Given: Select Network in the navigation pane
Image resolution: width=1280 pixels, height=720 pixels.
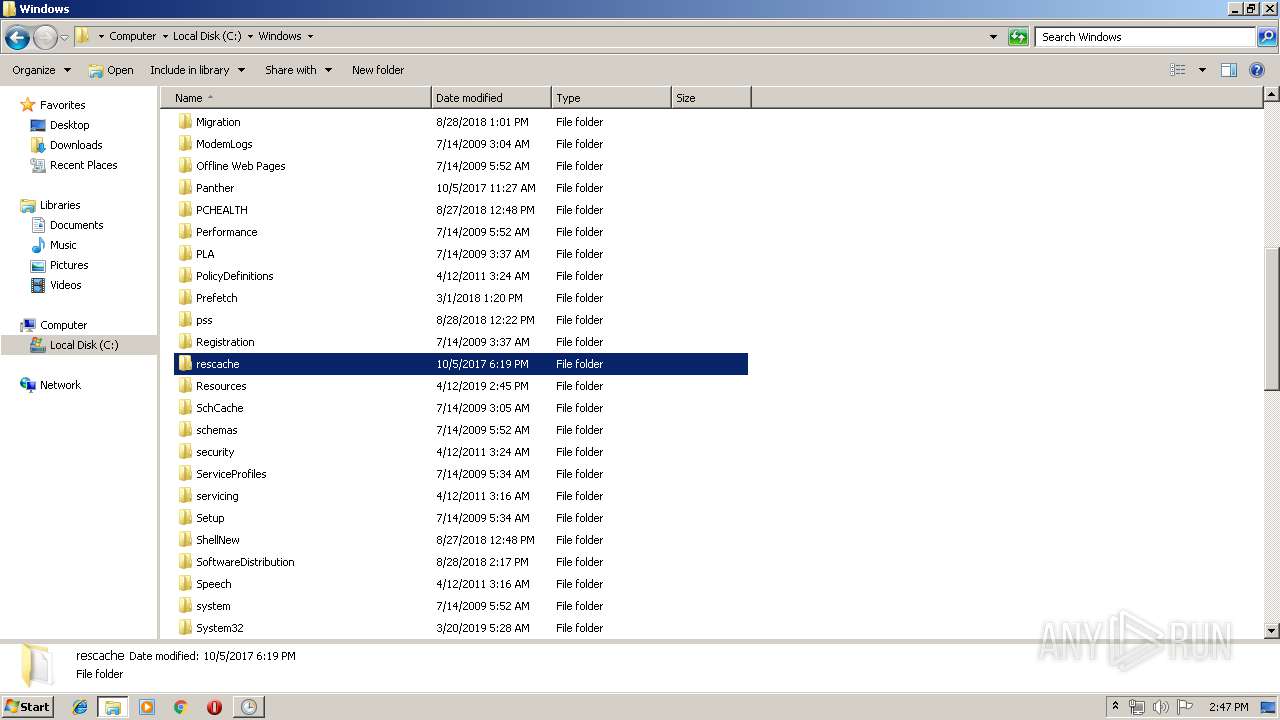Looking at the screenshot, I should (60, 385).
